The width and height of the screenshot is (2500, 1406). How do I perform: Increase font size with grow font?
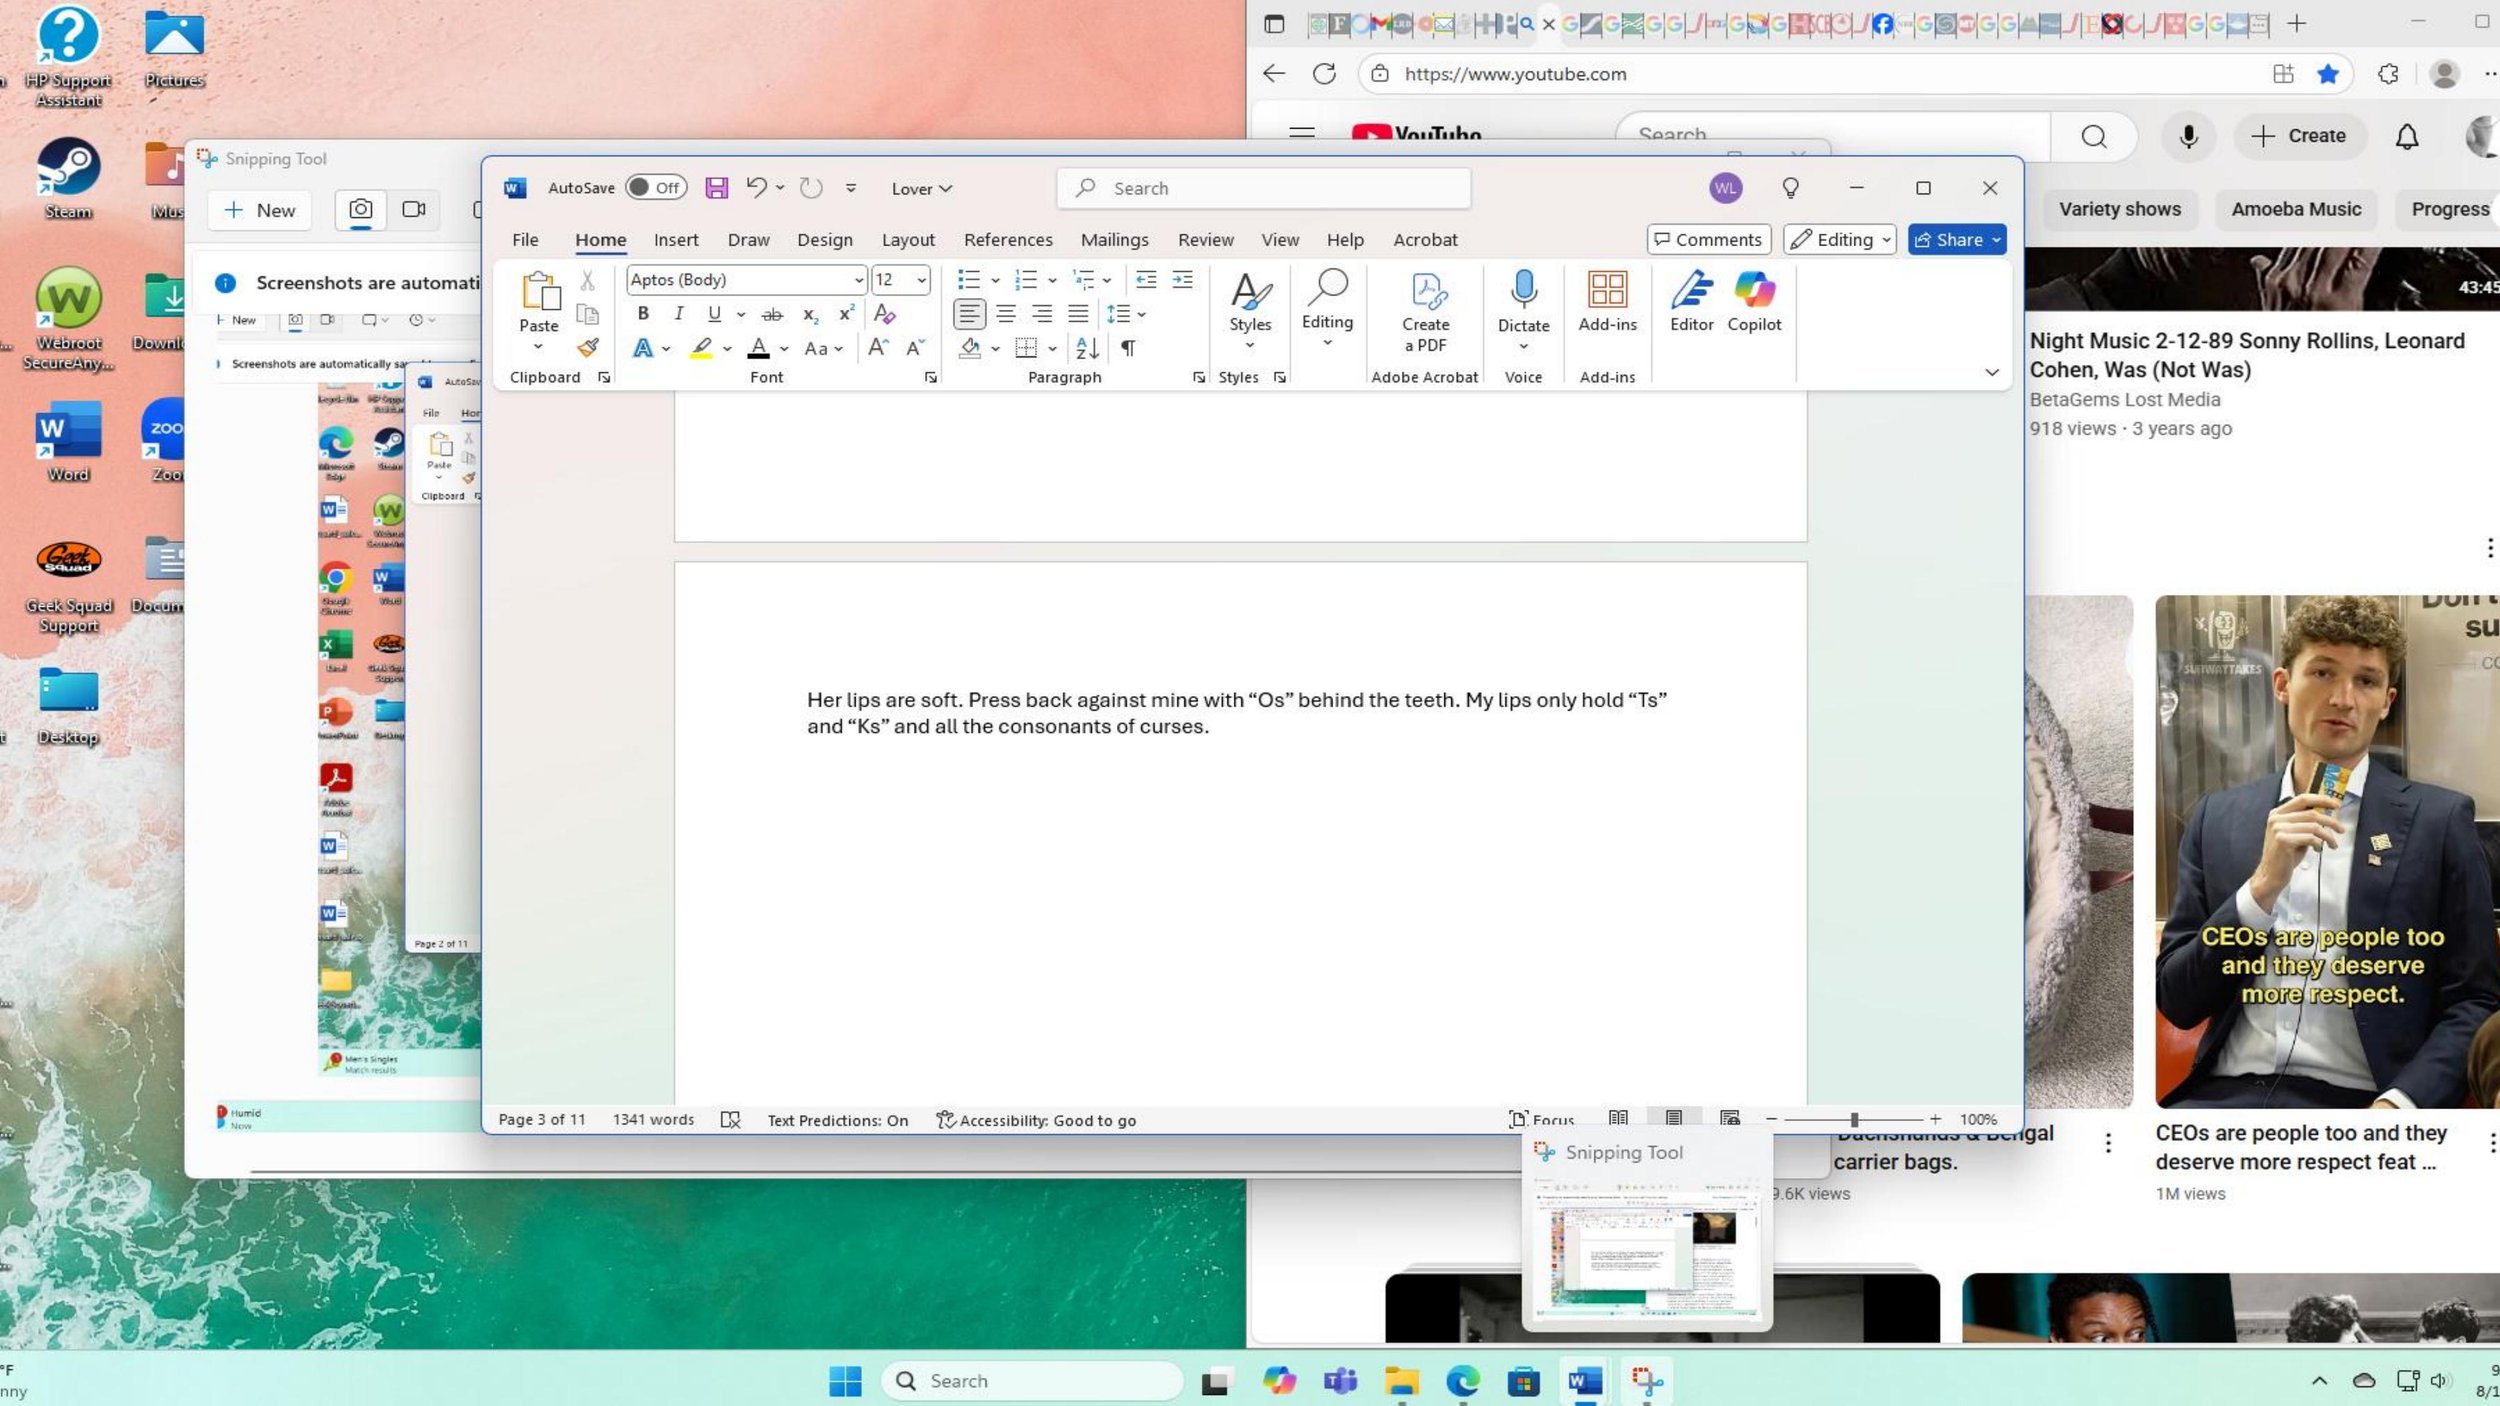pos(878,348)
